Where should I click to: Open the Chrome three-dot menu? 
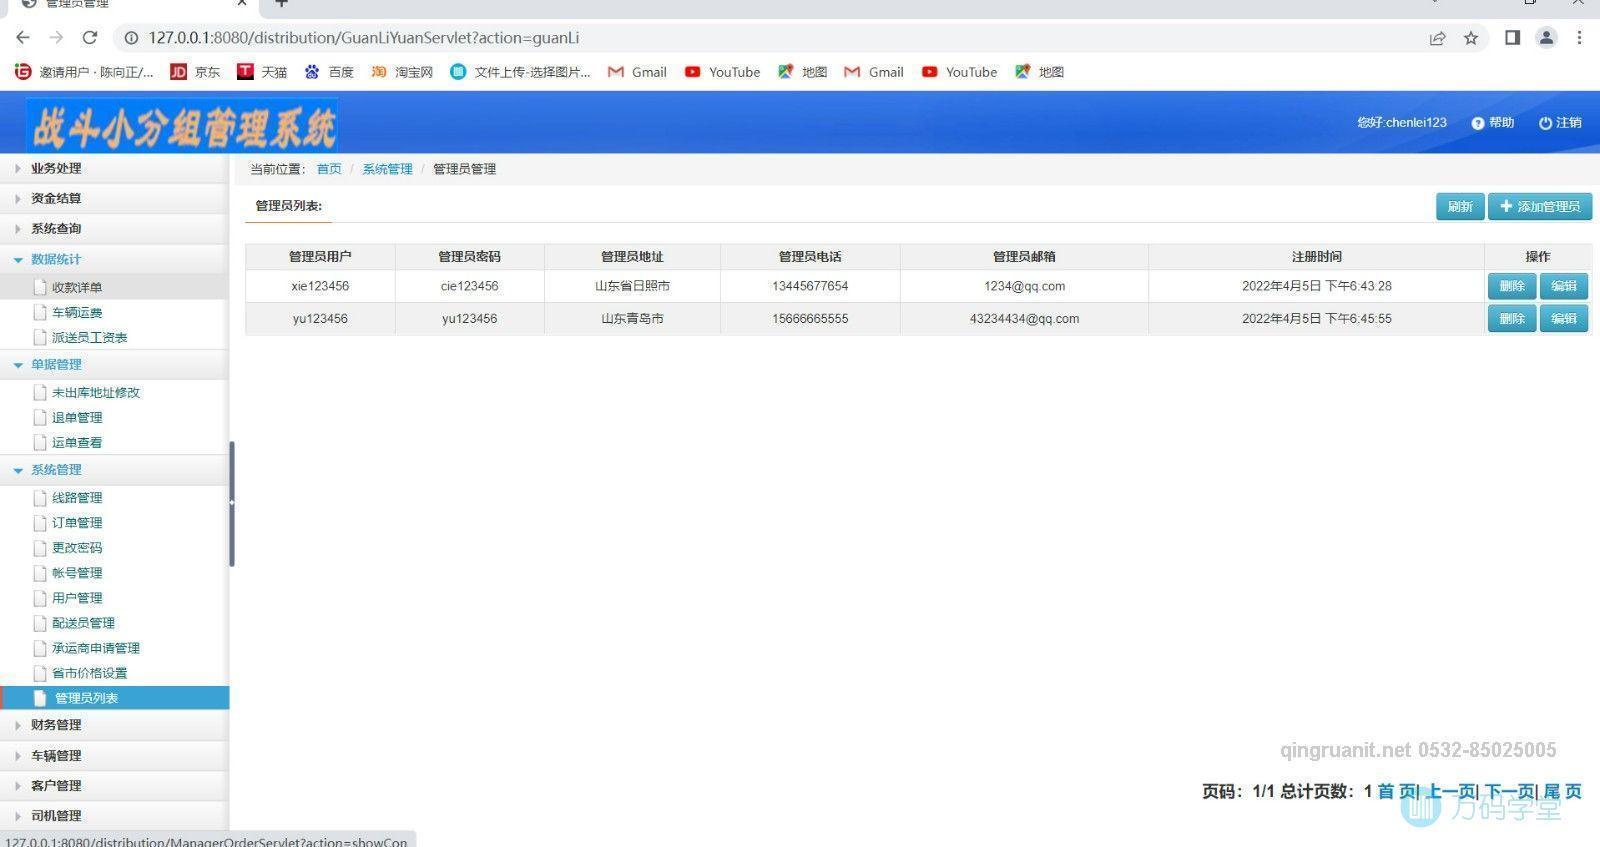click(x=1579, y=38)
